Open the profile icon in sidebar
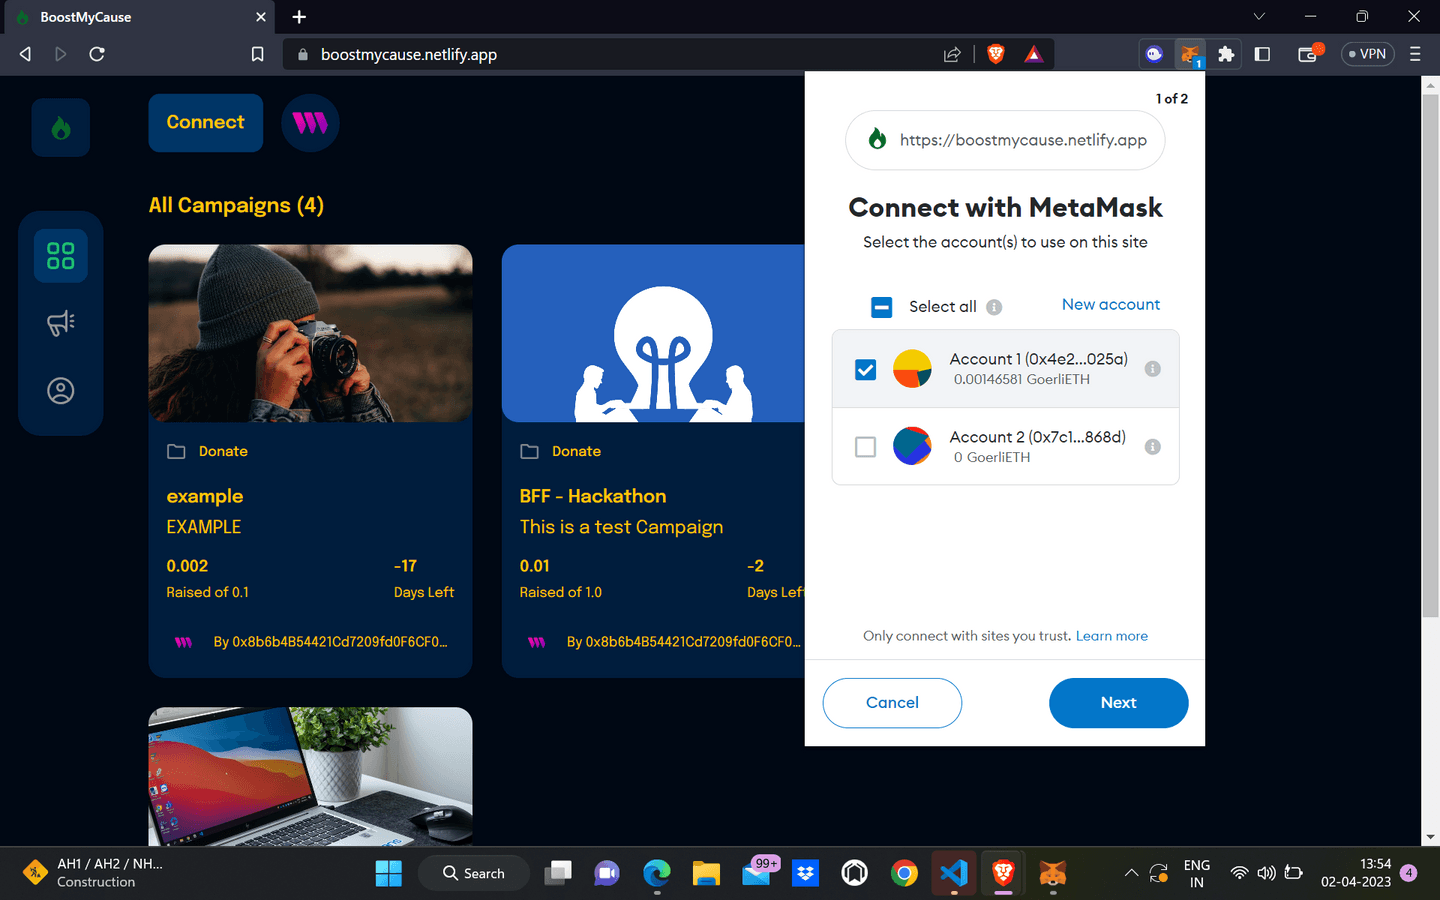The image size is (1440, 900). [61, 391]
